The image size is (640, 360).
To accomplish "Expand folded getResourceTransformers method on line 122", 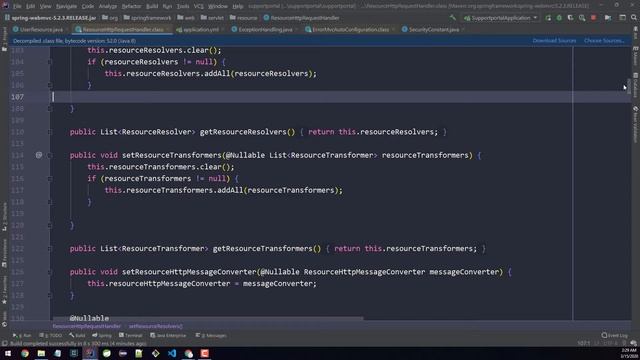I will point(50,249).
